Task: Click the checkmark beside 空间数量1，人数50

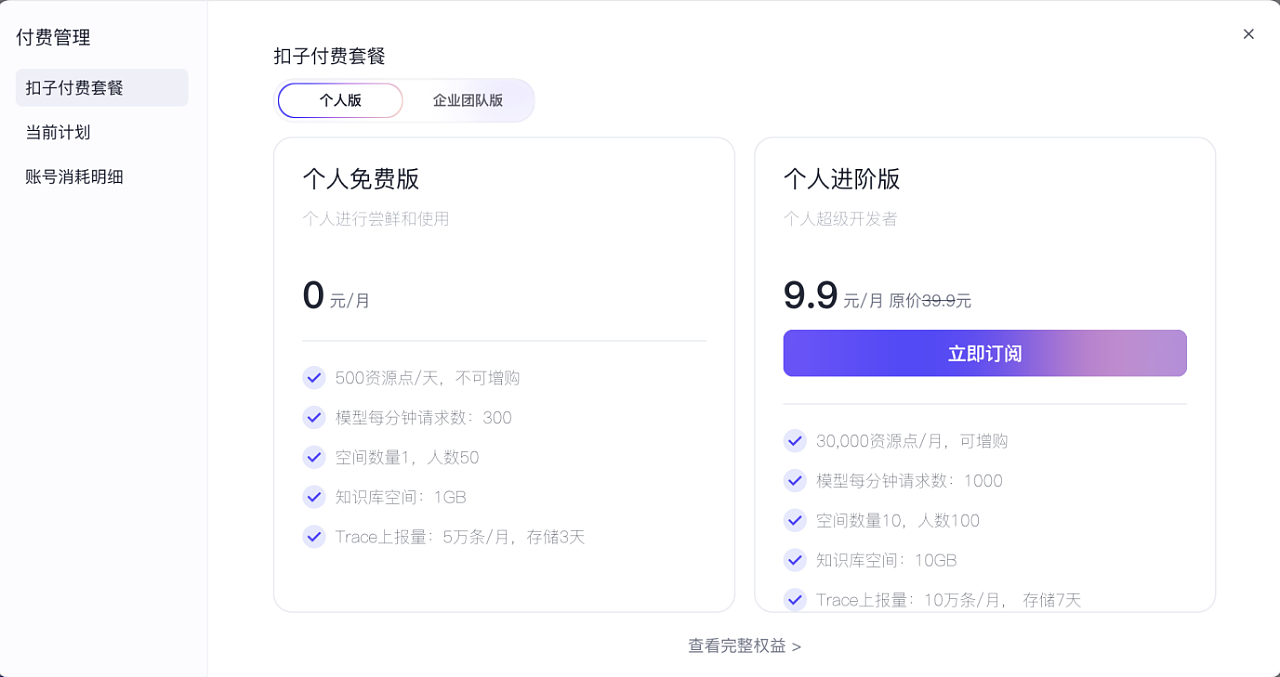Action: pos(313,457)
